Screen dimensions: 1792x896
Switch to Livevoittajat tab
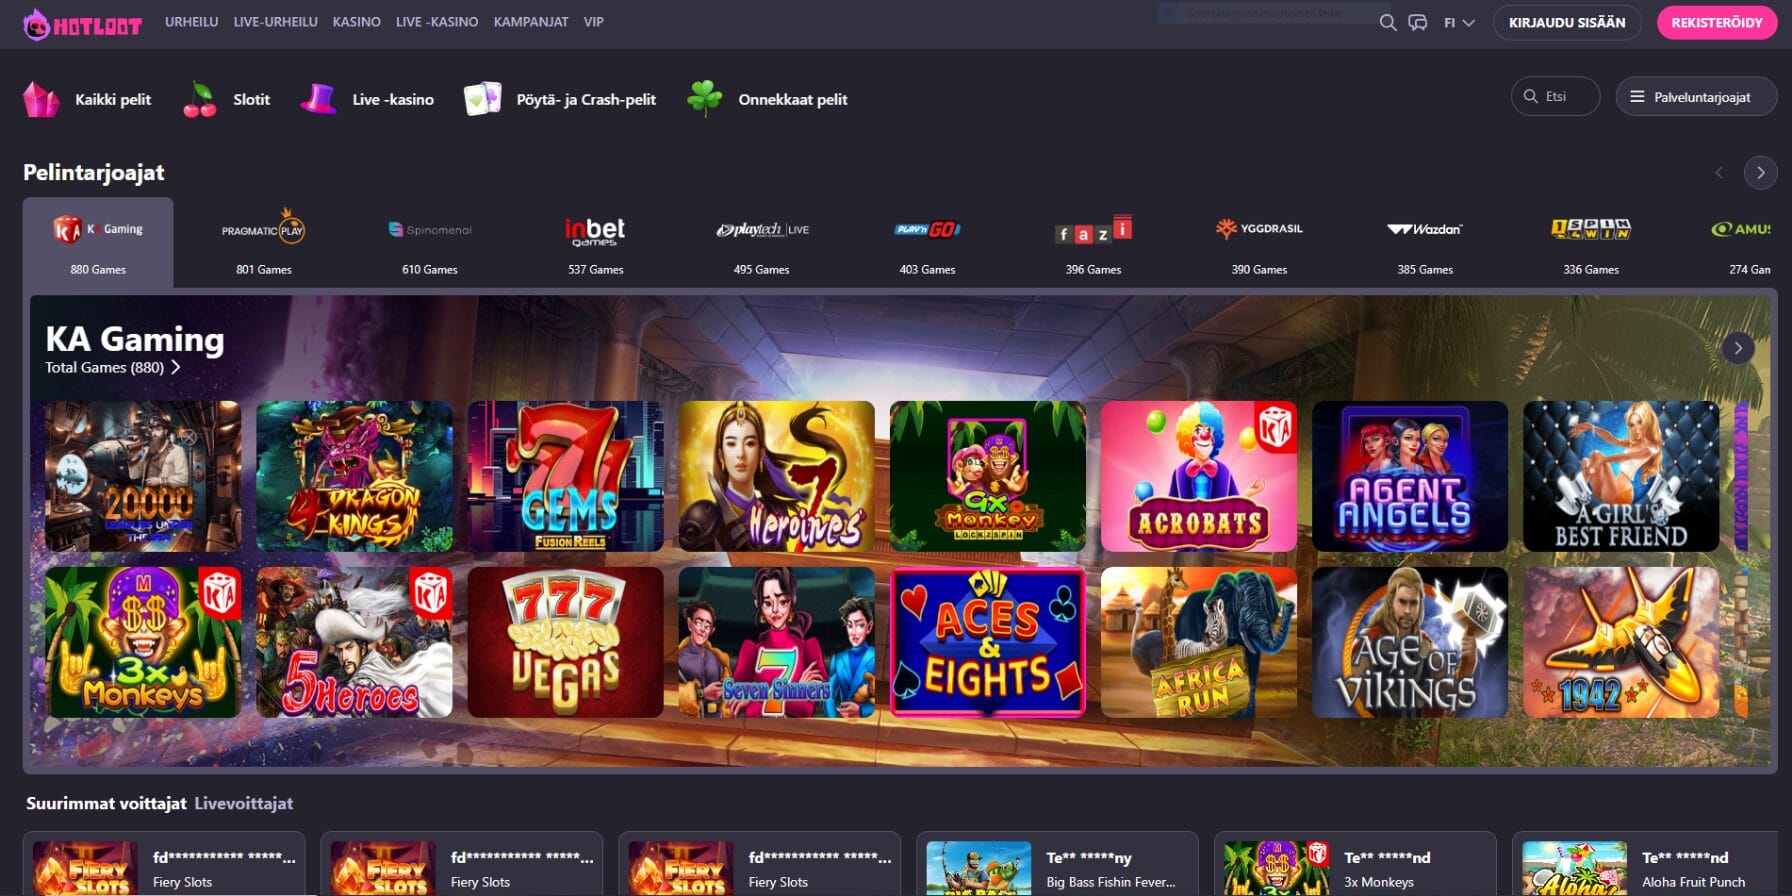[244, 803]
